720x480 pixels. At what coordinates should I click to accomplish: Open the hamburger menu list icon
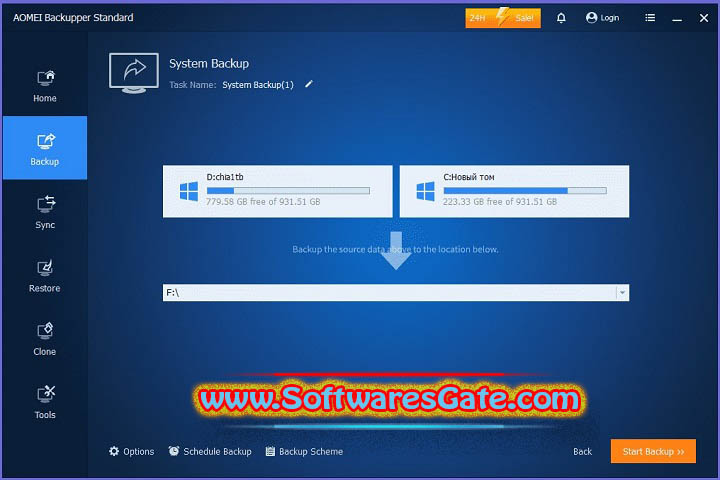click(x=650, y=18)
